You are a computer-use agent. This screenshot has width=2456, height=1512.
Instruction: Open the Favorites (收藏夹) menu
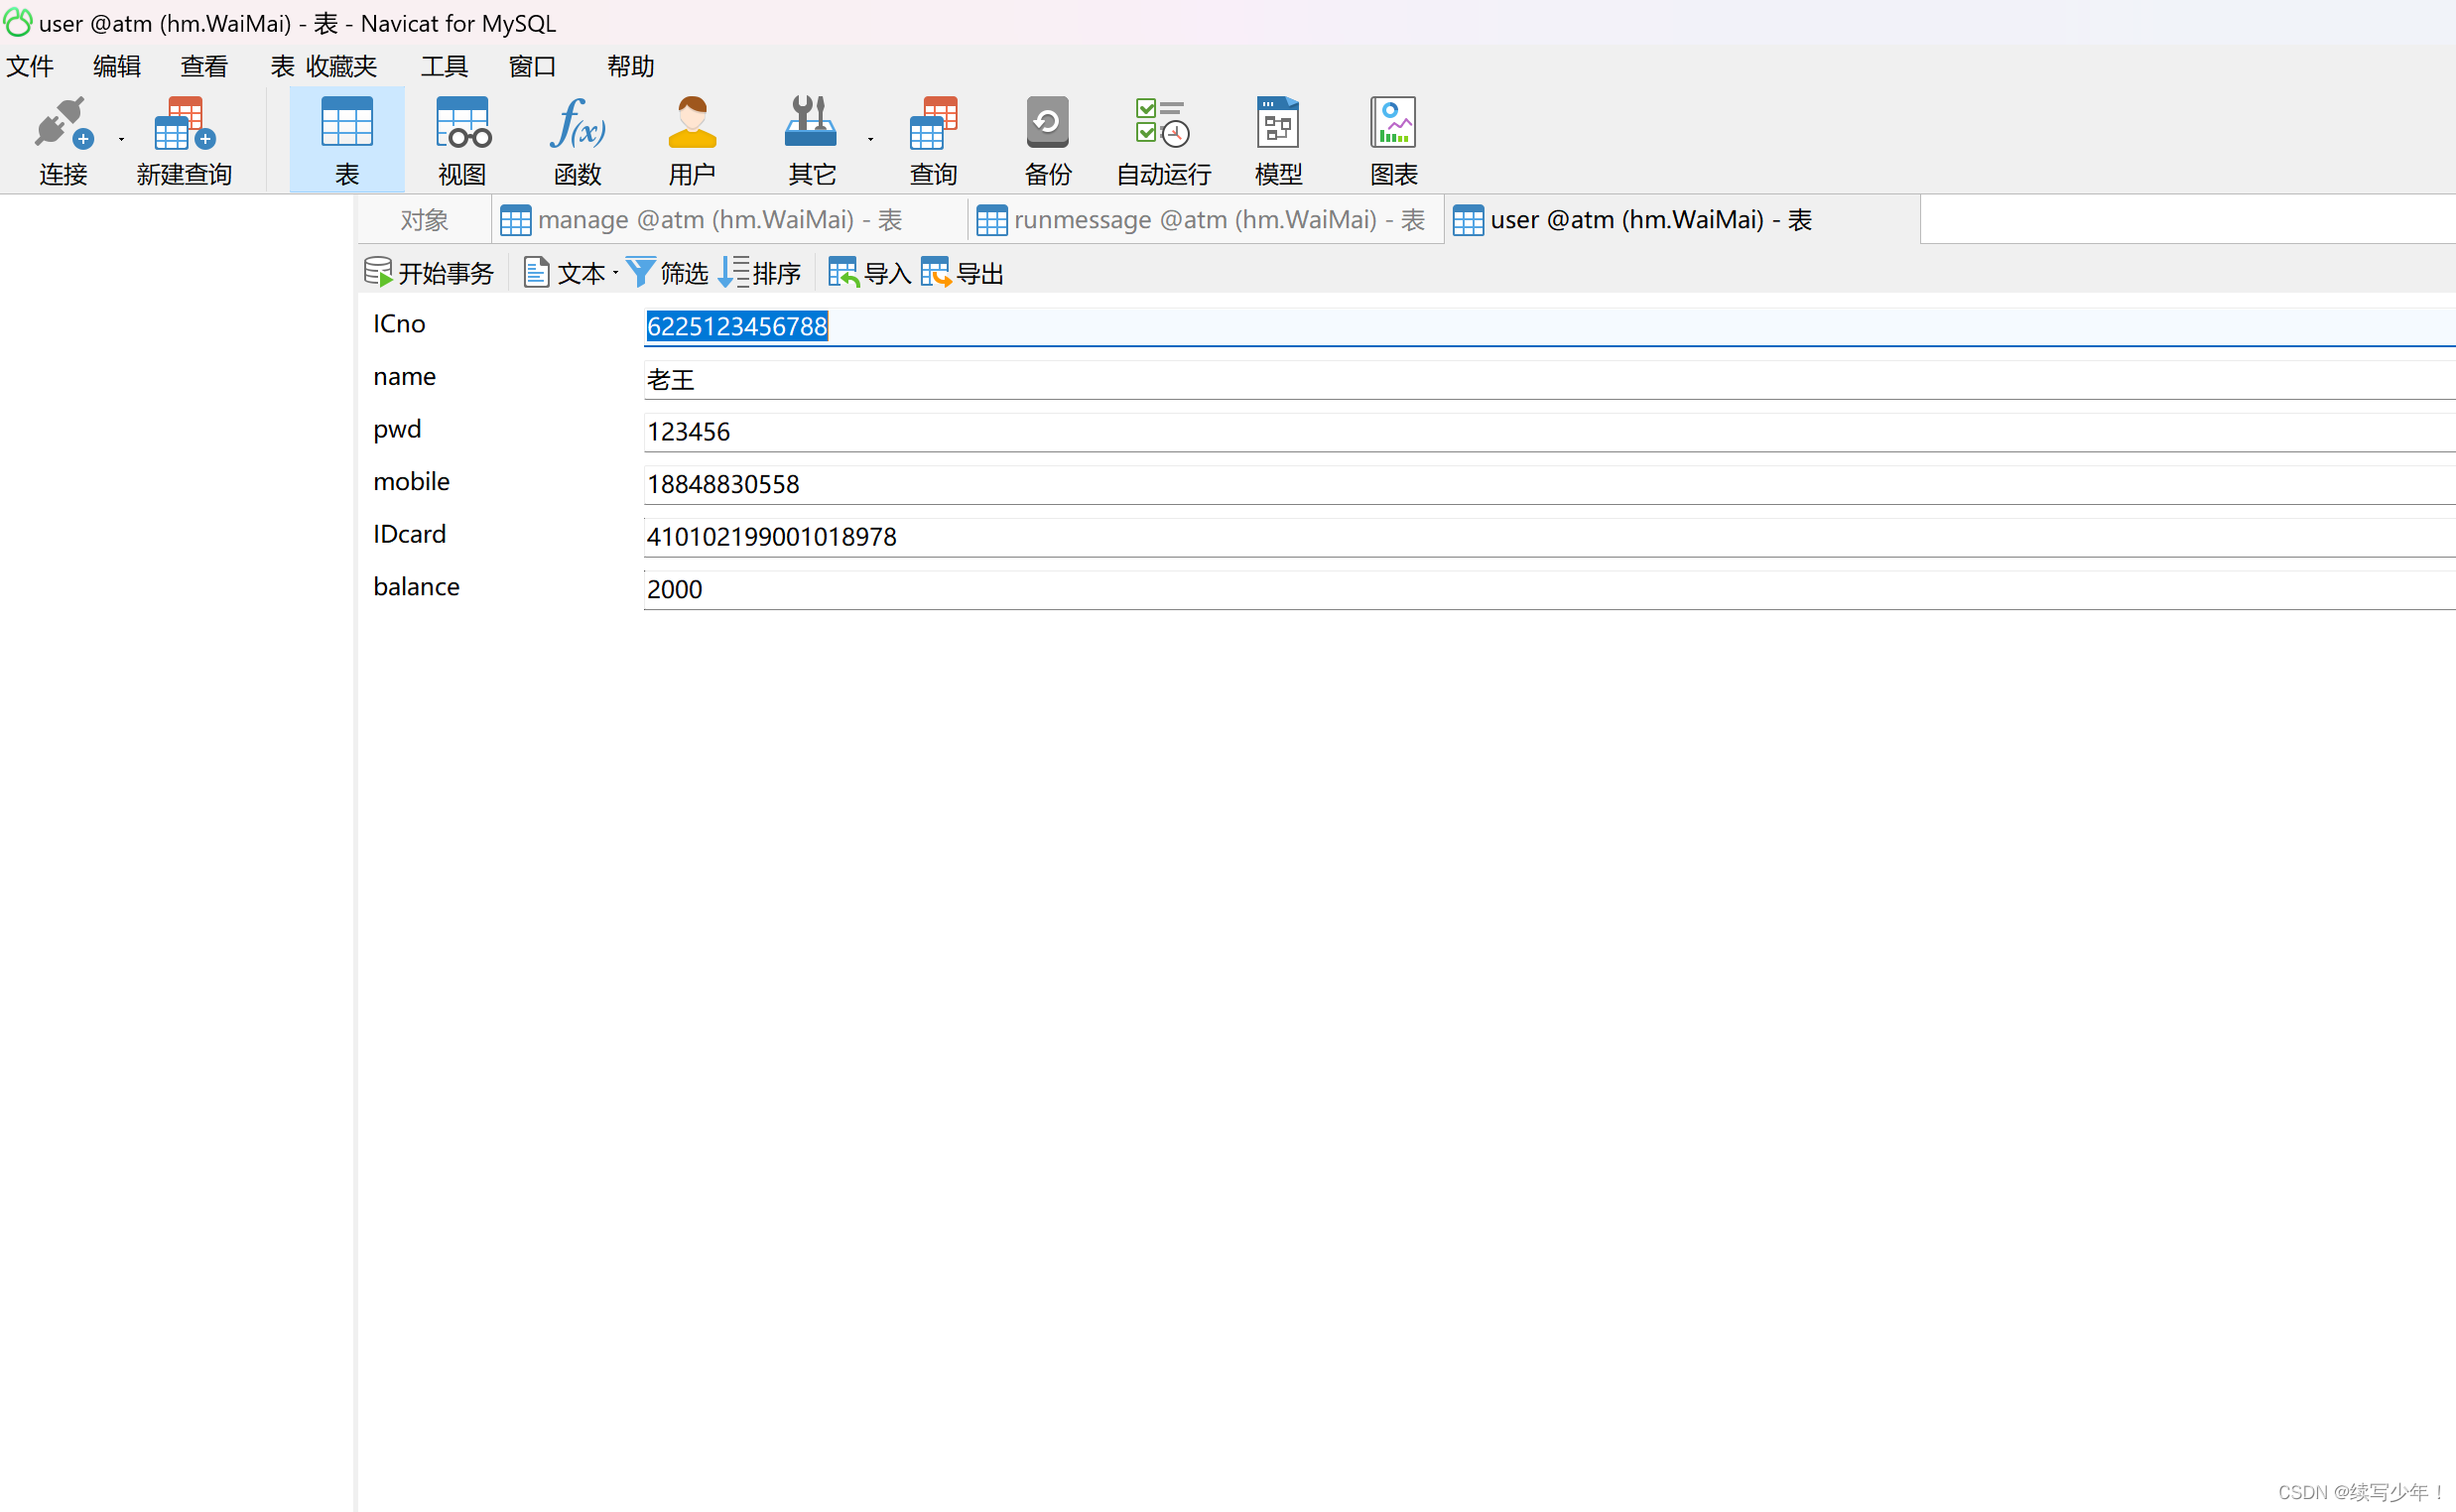pos(341,66)
